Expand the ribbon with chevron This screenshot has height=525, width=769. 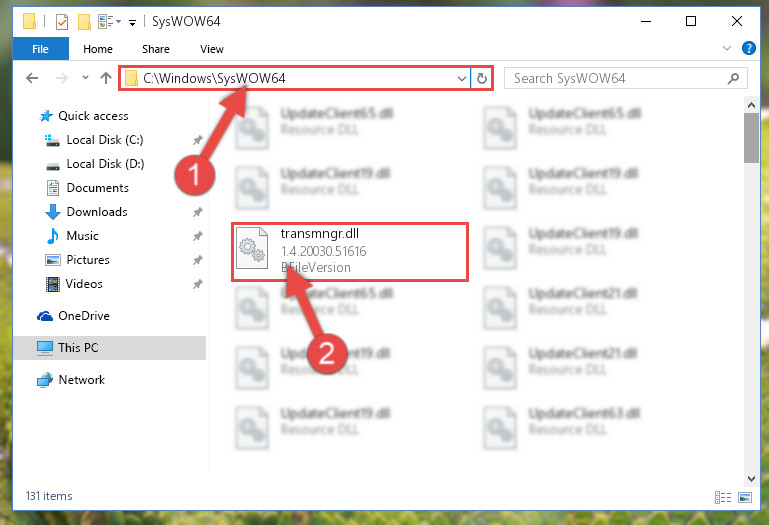727,48
